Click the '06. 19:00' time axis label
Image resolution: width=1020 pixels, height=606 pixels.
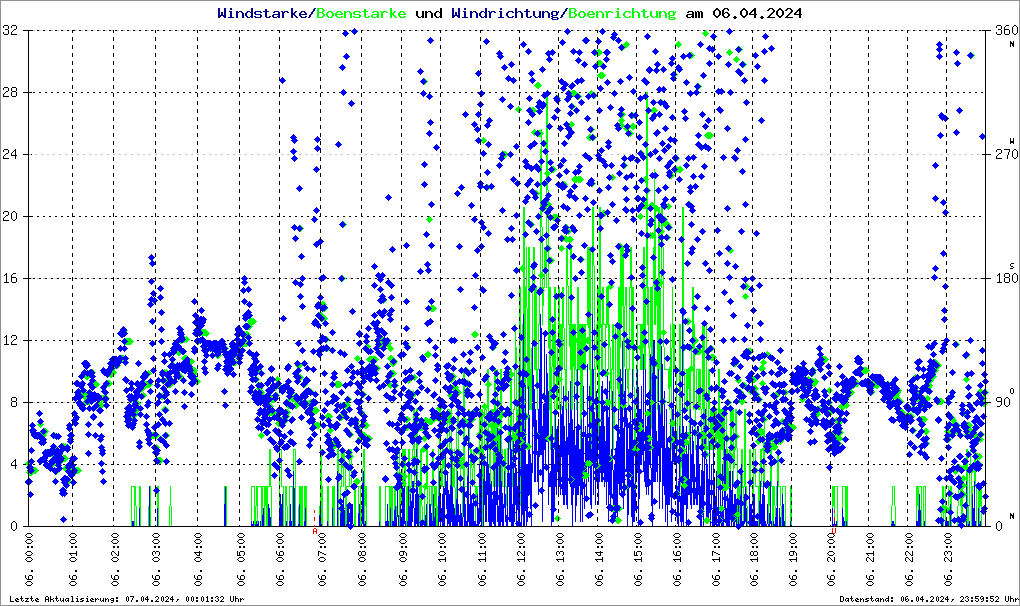click(793, 559)
